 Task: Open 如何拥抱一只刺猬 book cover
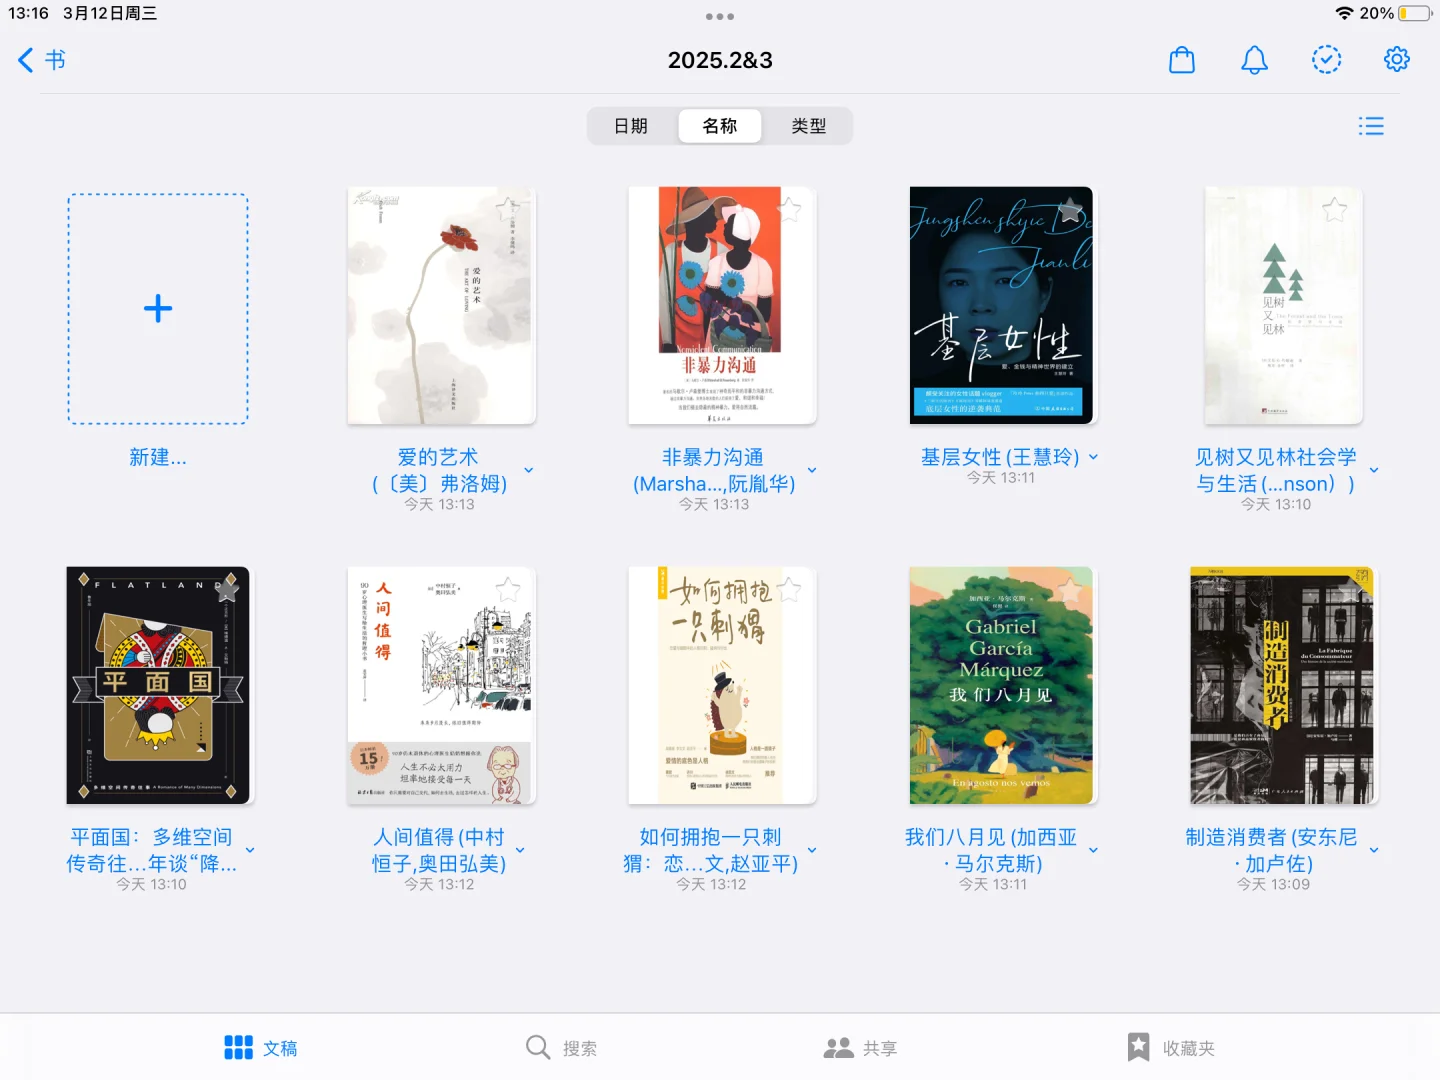[722, 685]
